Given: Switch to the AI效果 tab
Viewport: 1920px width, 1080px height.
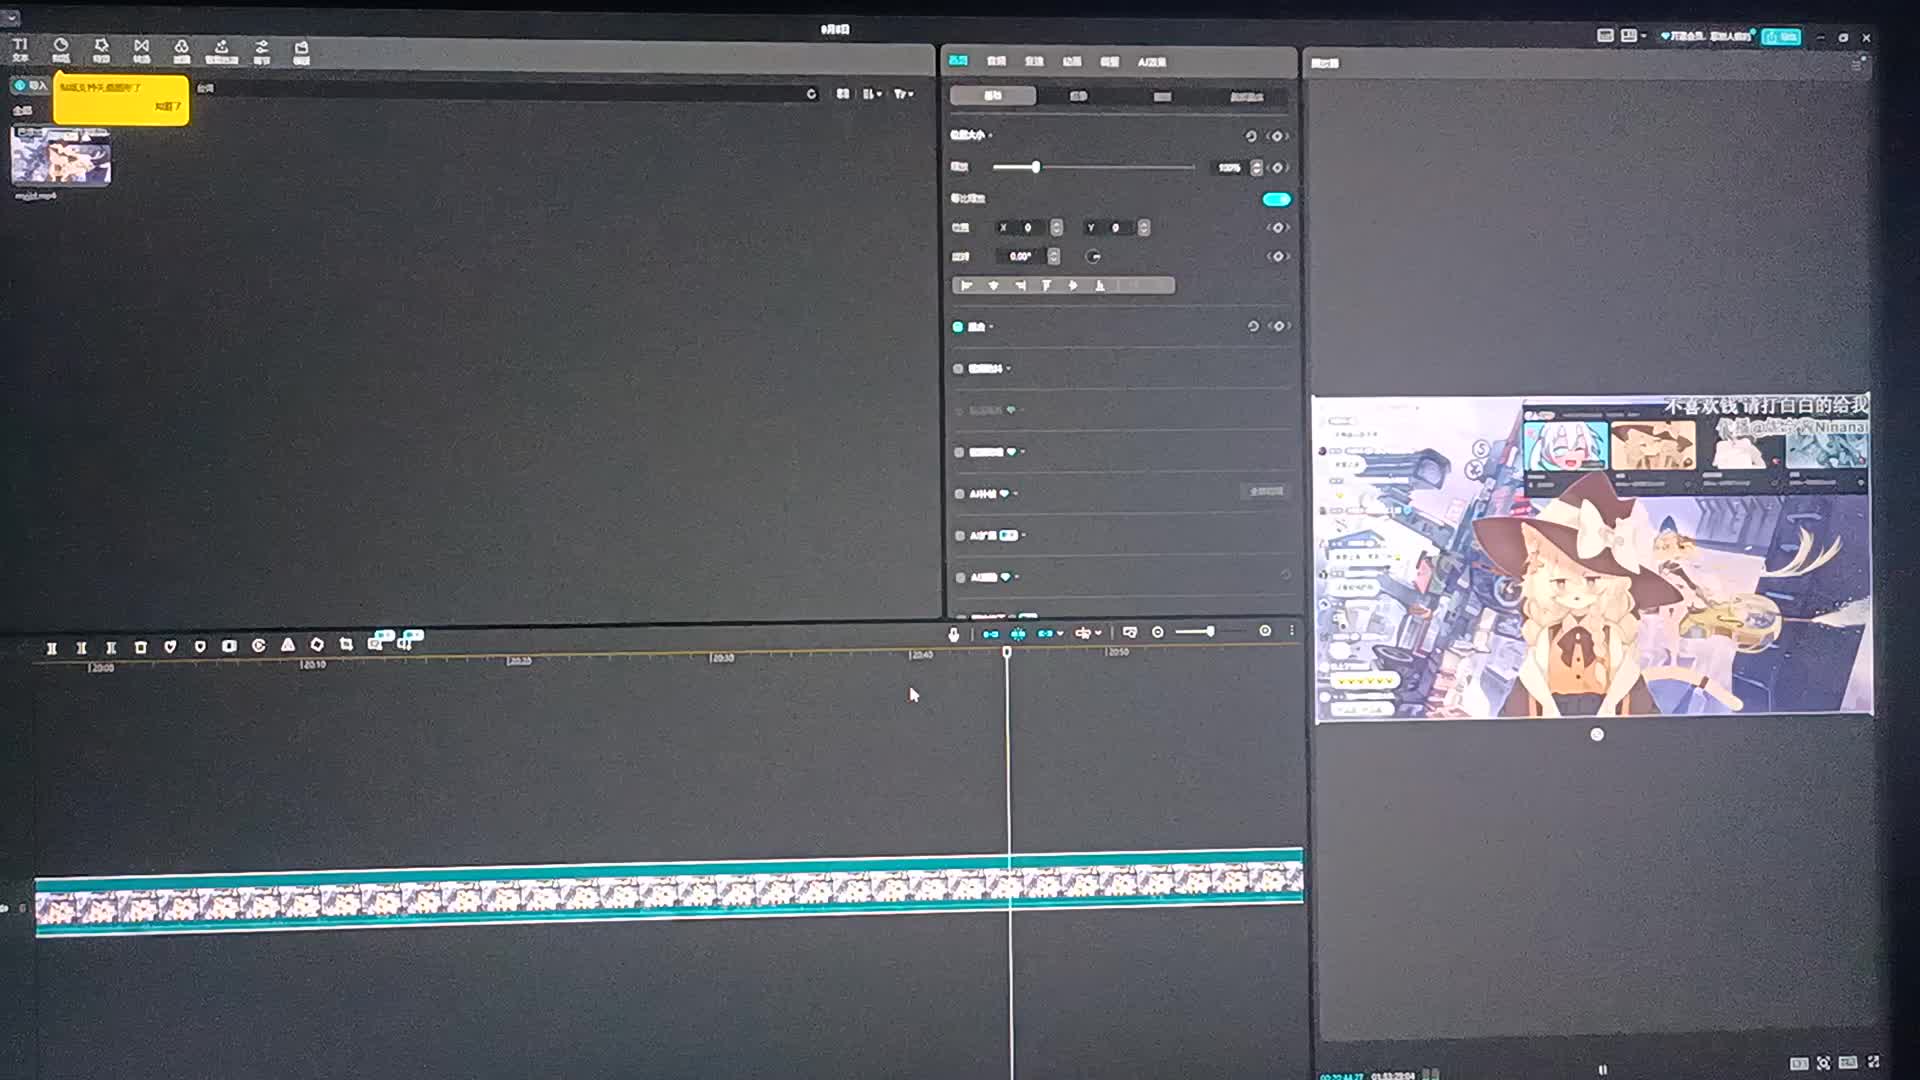Looking at the screenshot, I should point(1152,62).
